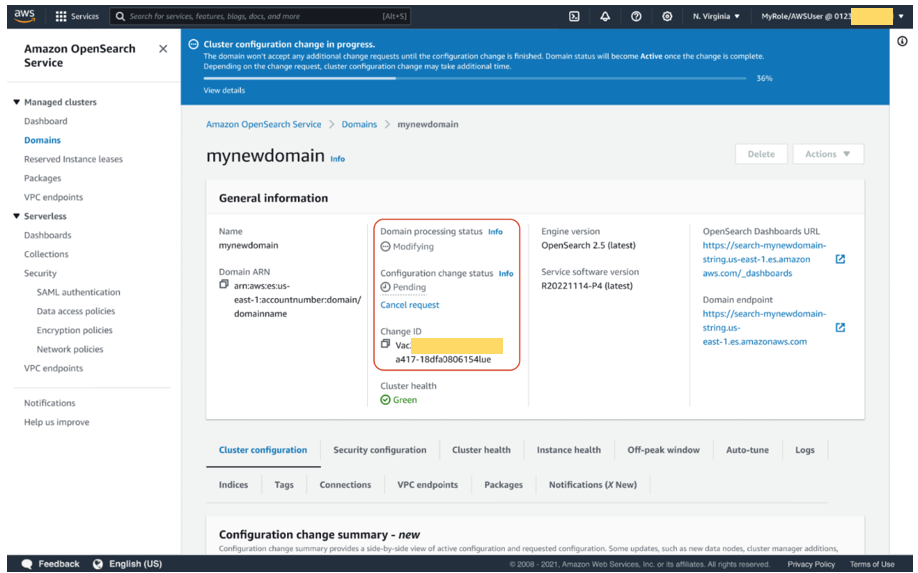Collapse the Managed clusters section
Viewport: 918px width, 573px height.
pyautogui.click(x=16, y=102)
